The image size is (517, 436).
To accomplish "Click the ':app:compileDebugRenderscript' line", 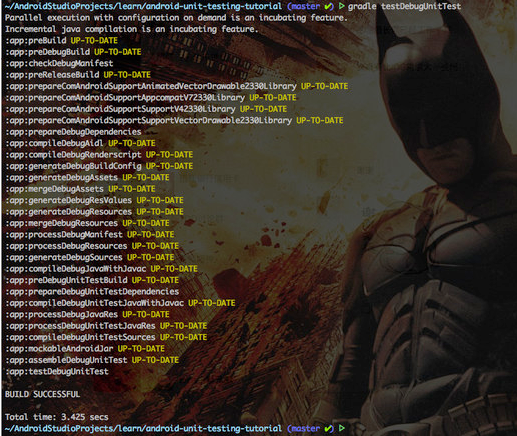I will [x=99, y=155].
